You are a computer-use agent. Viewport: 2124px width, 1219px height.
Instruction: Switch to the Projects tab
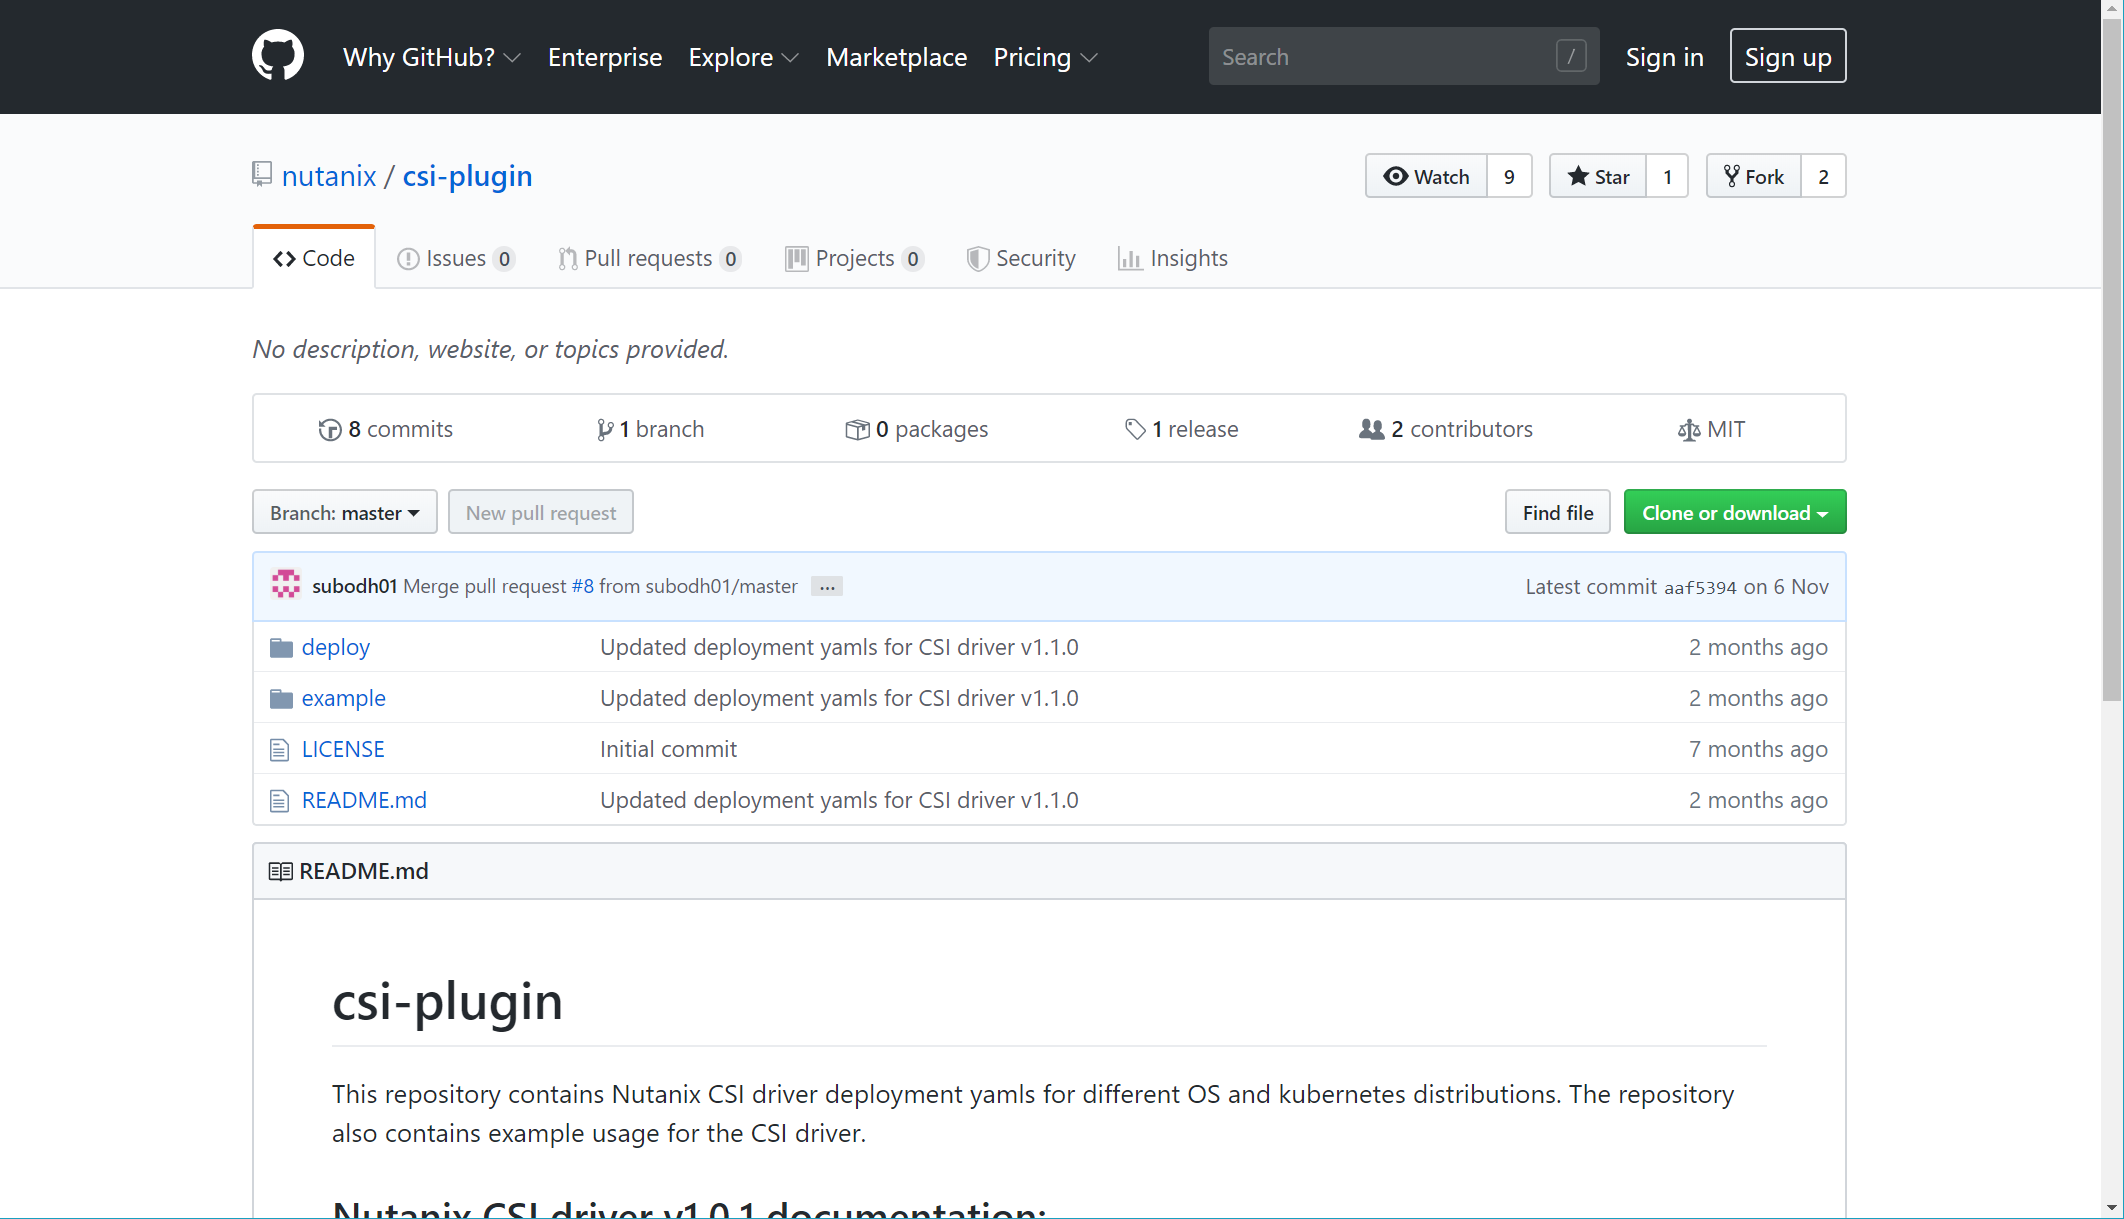pyautogui.click(x=854, y=258)
